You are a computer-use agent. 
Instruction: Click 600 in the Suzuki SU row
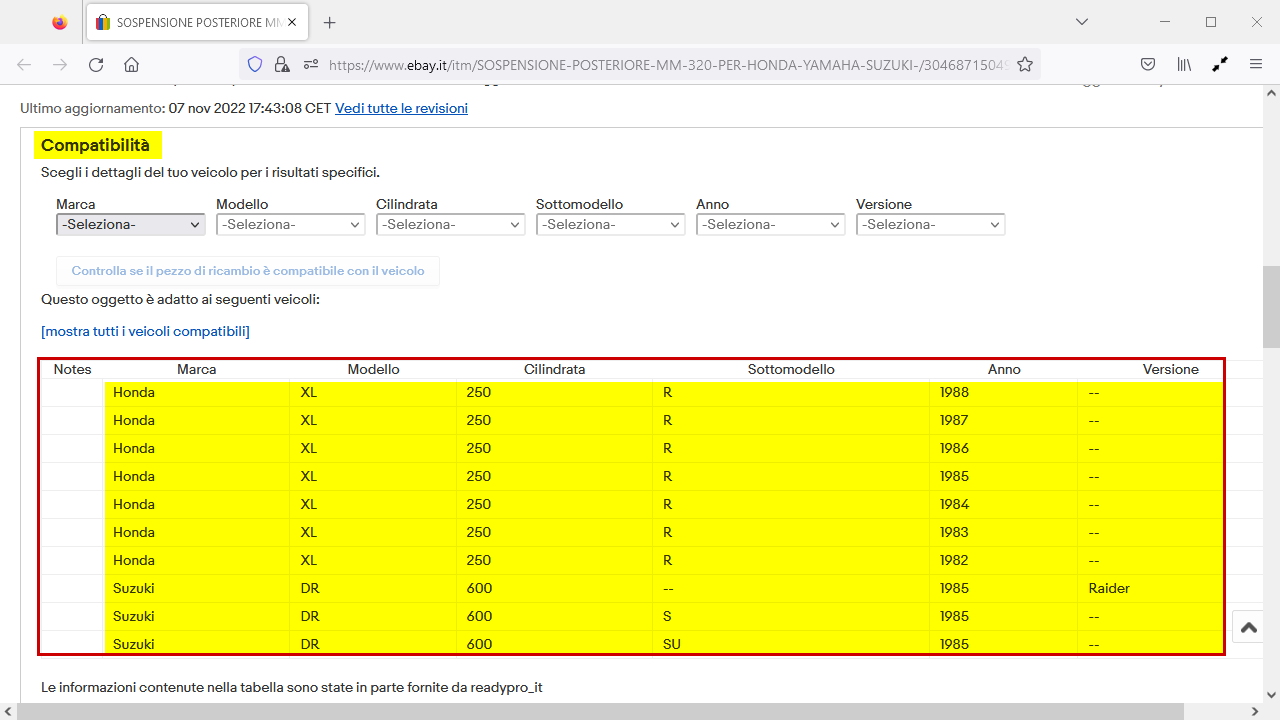[479, 644]
